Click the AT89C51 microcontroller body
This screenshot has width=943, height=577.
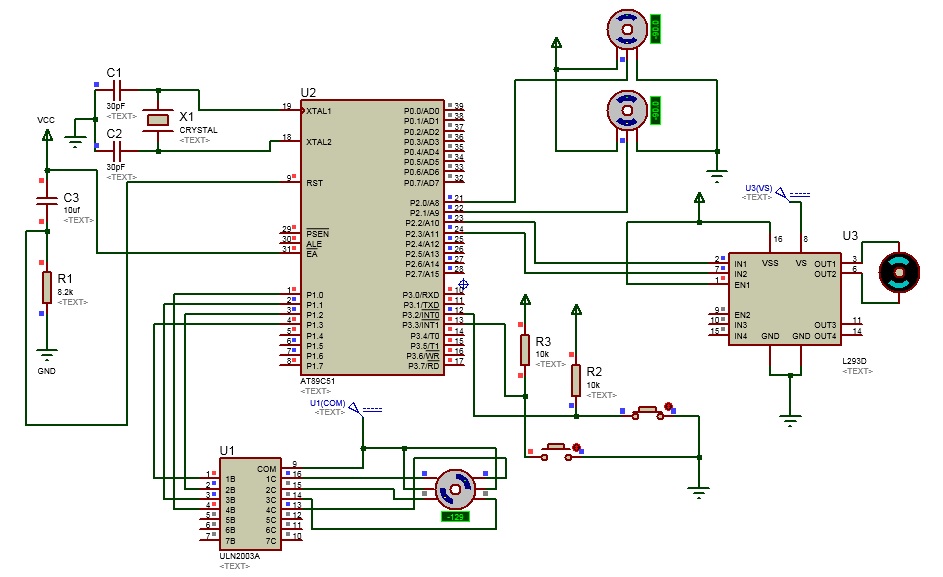coord(372,238)
